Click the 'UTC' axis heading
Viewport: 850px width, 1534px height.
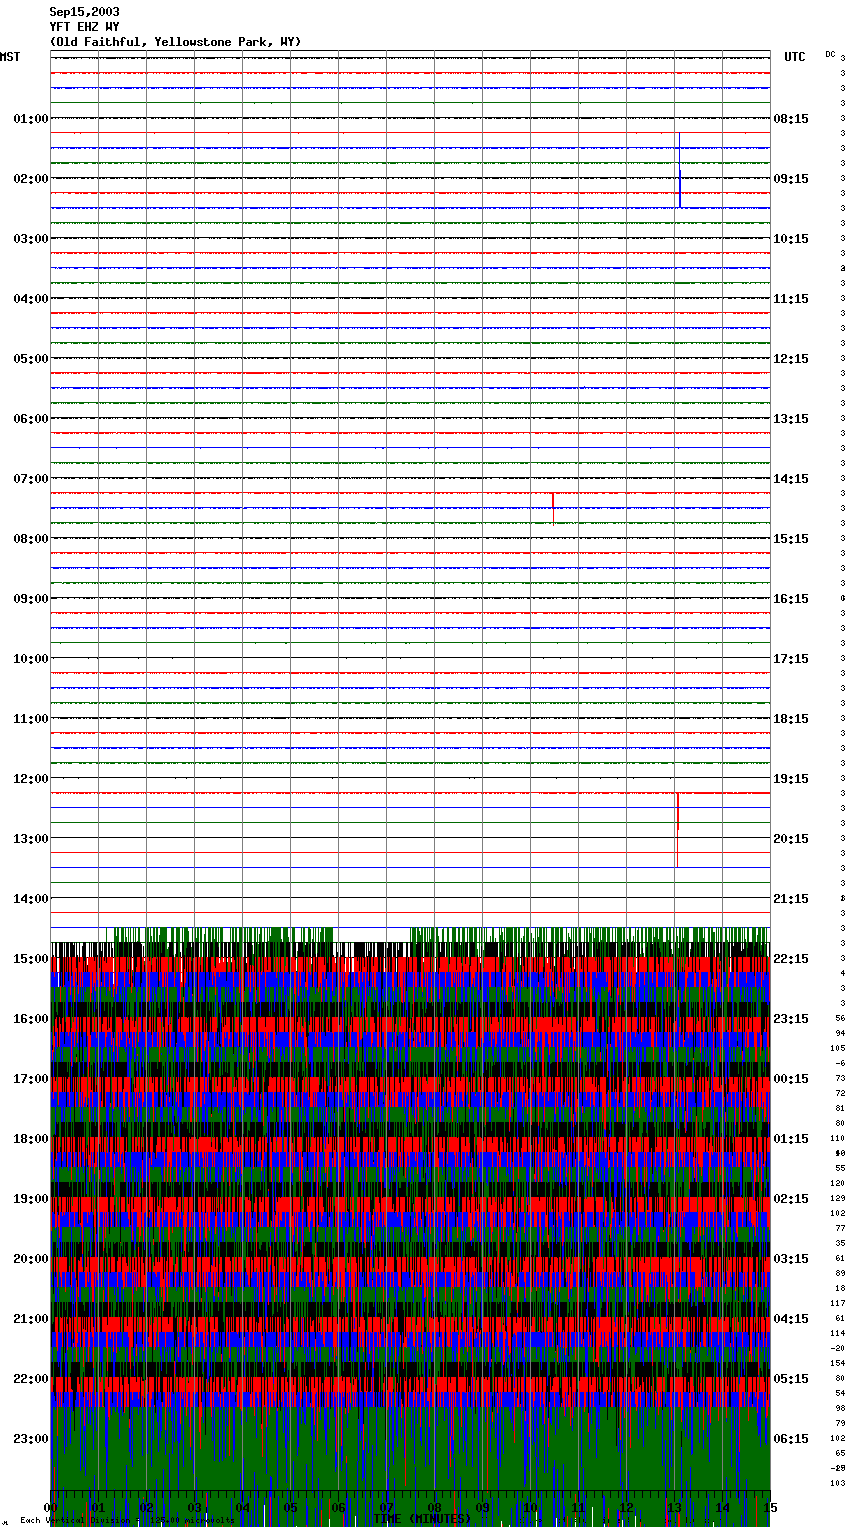point(794,57)
